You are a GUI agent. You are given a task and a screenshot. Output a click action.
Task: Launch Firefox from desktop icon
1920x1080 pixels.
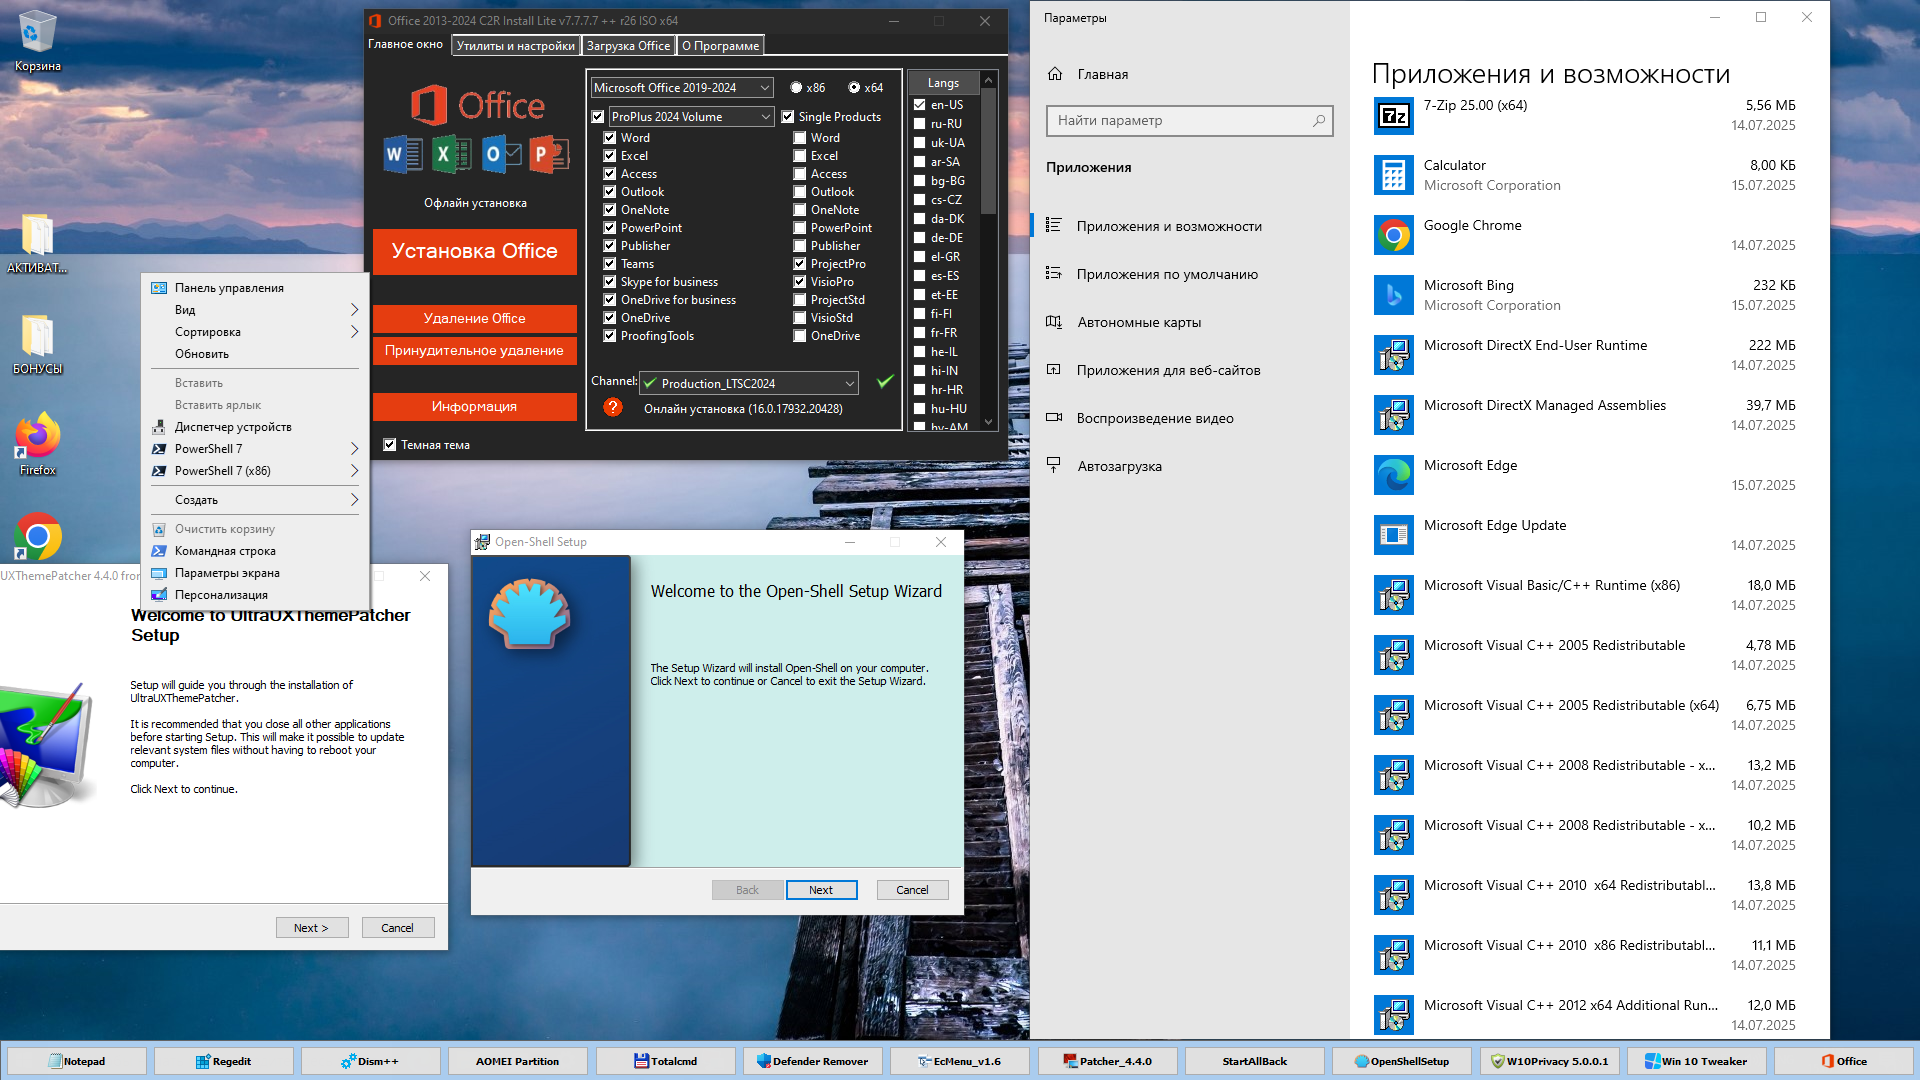pos(37,443)
